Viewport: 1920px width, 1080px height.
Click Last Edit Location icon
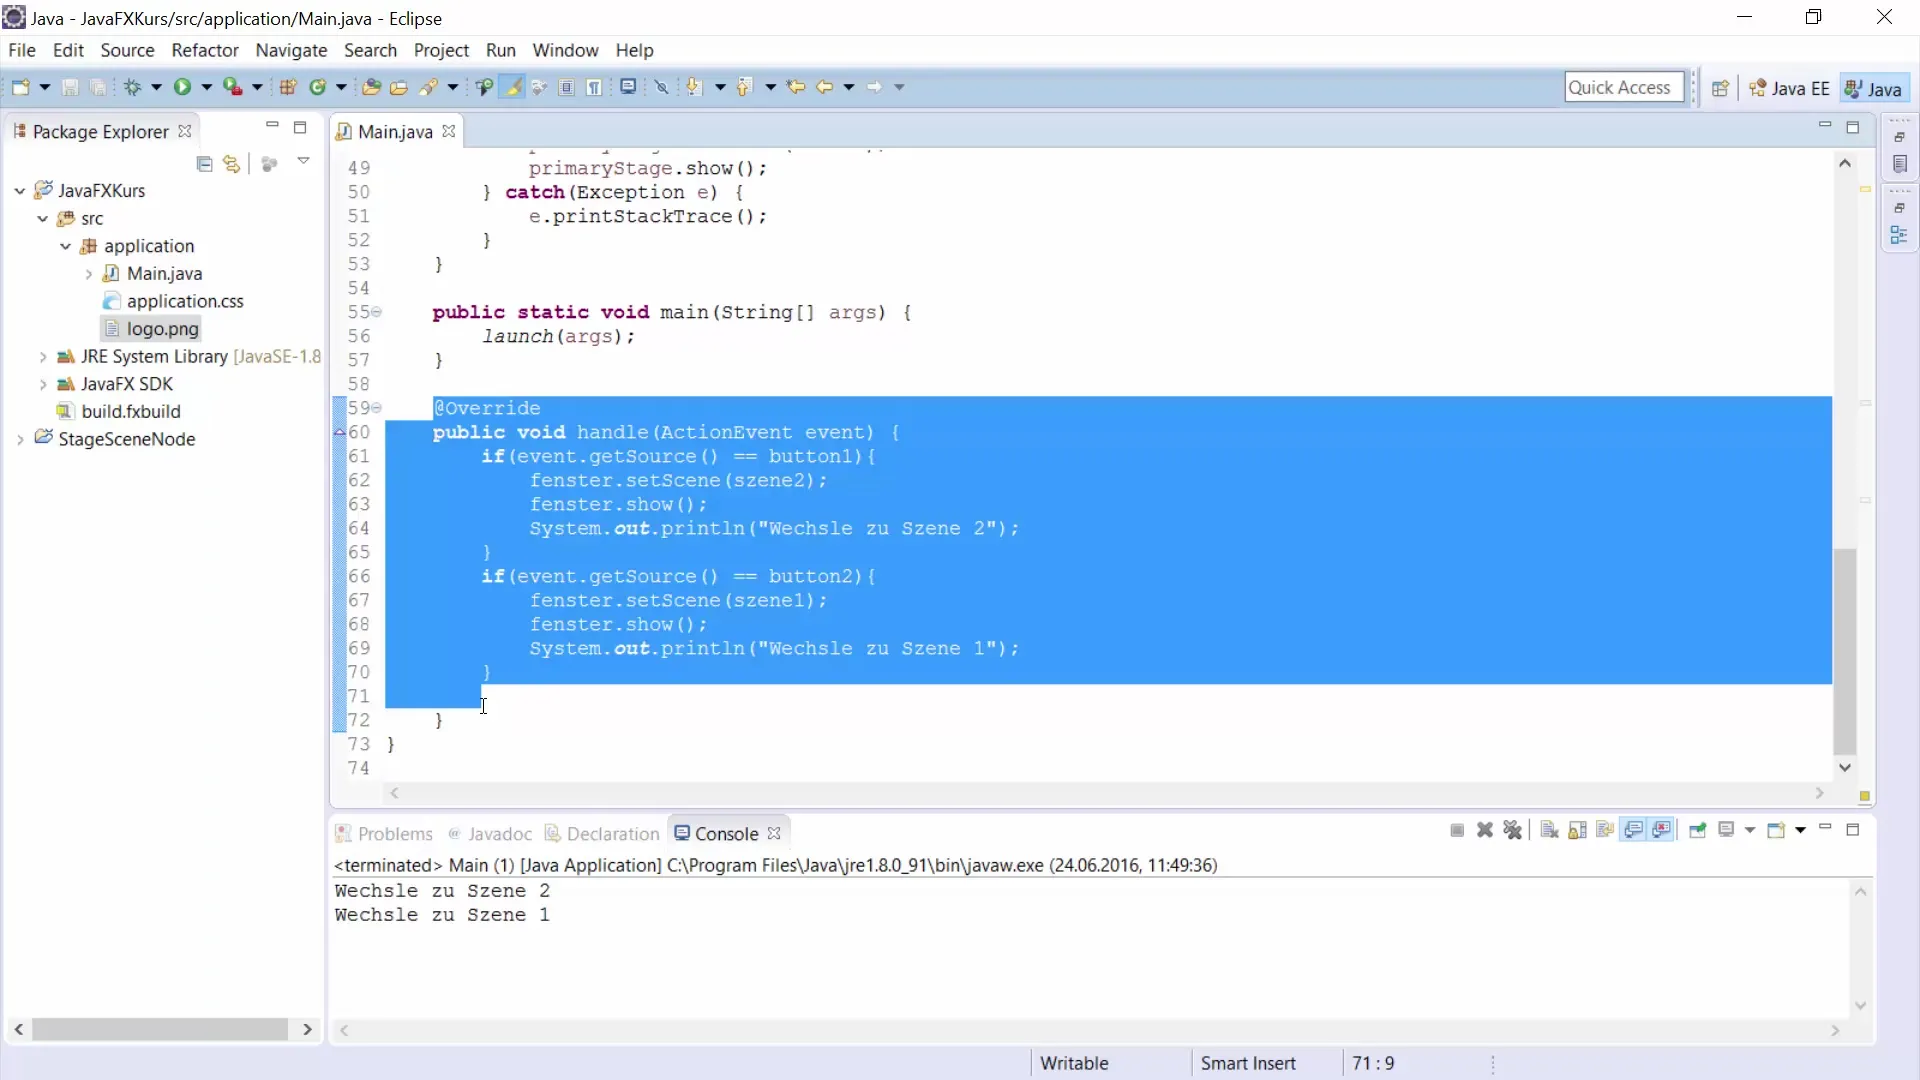796,88
